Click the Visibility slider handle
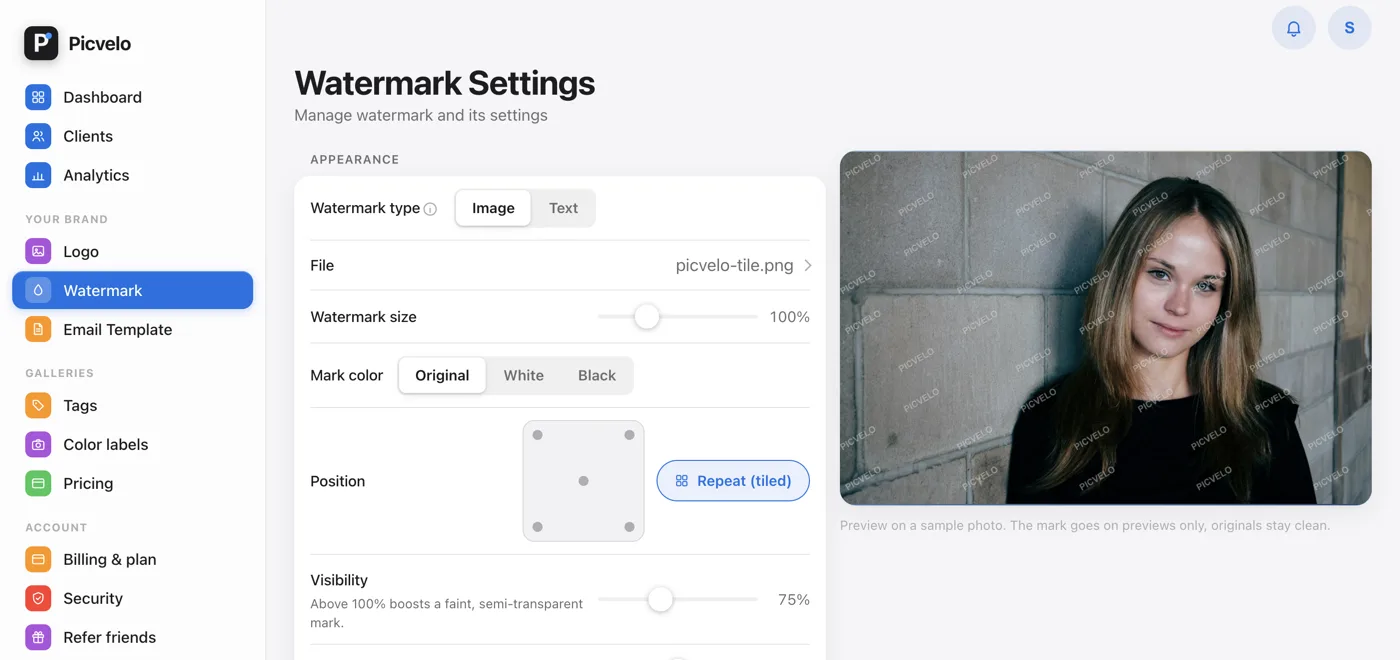The image size is (1400, 660). coord(660,599)
